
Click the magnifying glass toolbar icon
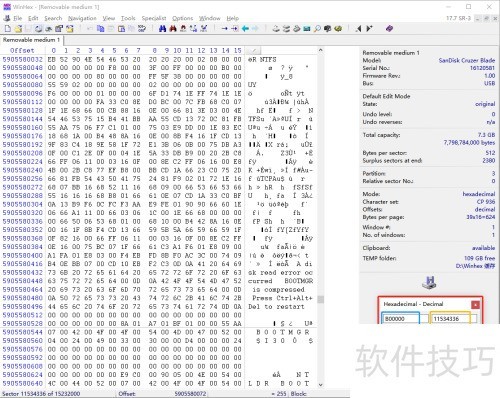tap(317, 29)
